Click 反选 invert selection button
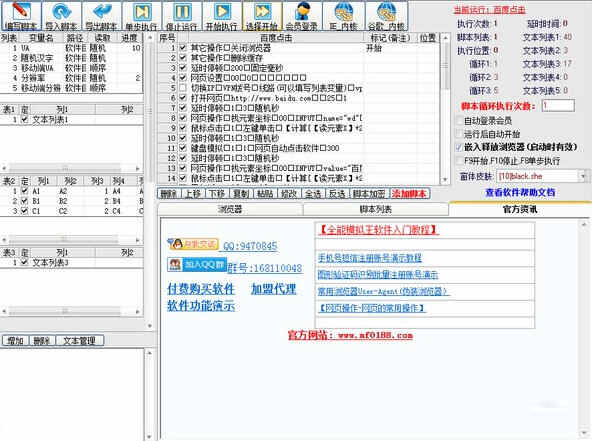Image resolution: width=592 pixels, height=441 pixels. point(338,194)
